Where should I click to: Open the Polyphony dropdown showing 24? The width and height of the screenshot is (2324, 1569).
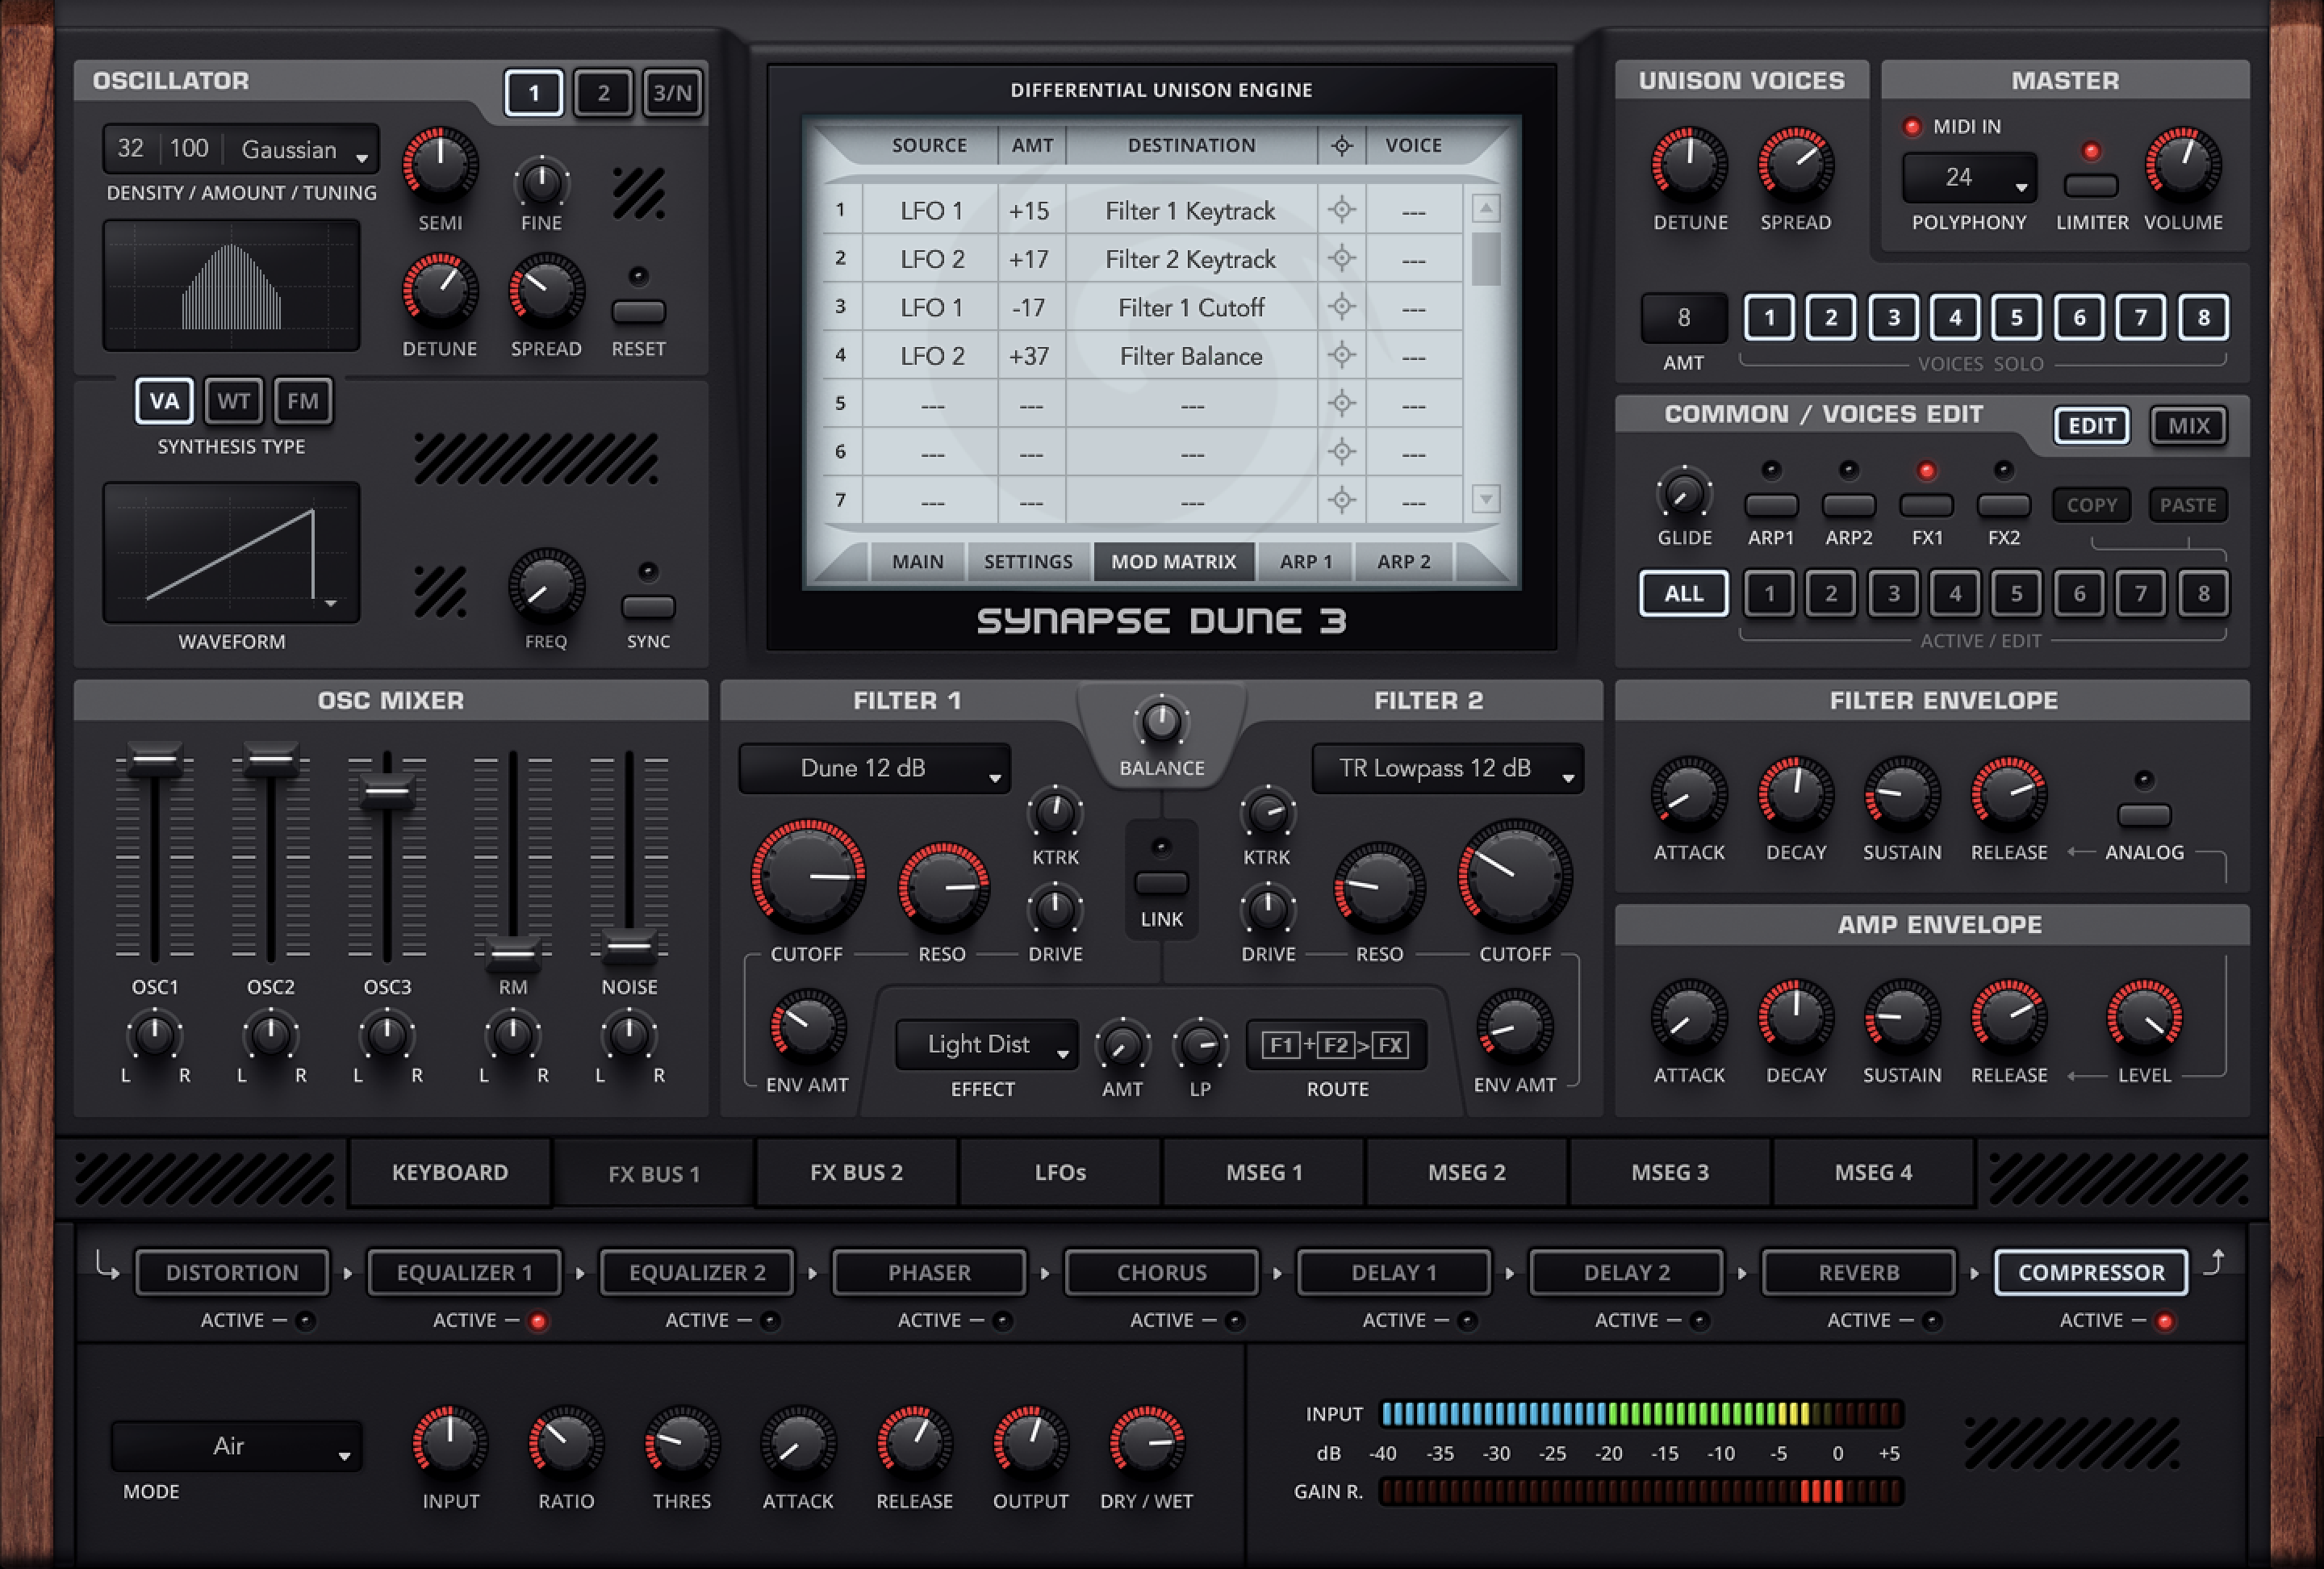click(1968, 178)
